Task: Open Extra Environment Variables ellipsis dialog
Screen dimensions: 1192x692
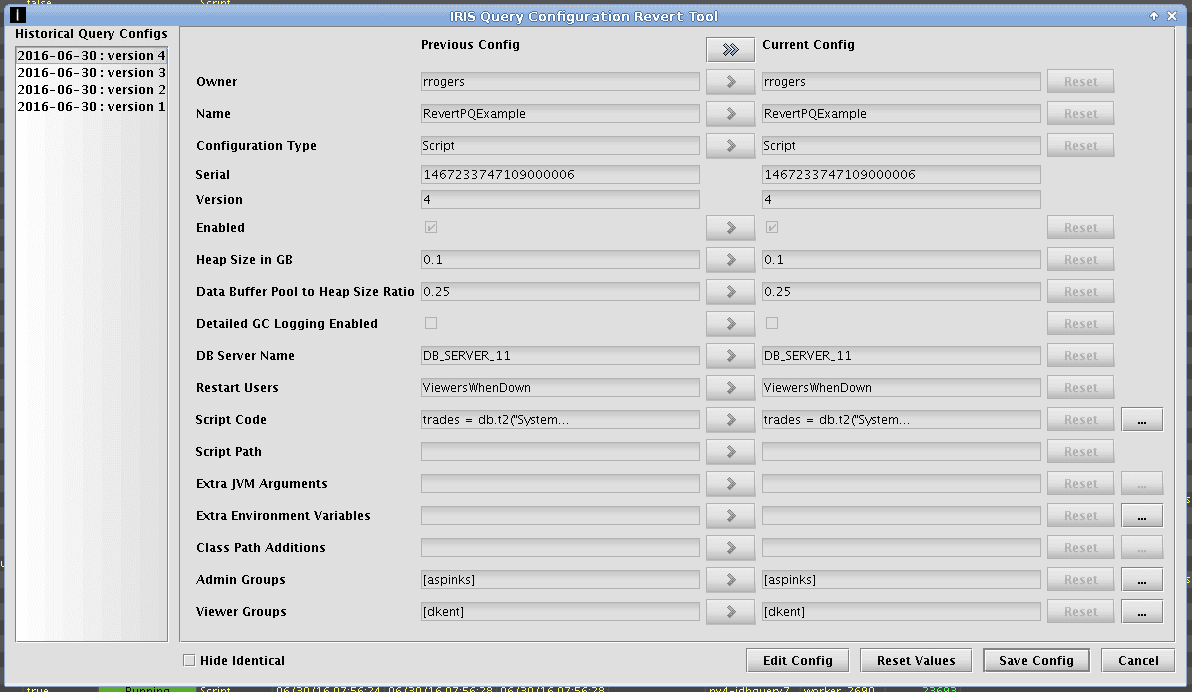Action: click(1141, 516)
